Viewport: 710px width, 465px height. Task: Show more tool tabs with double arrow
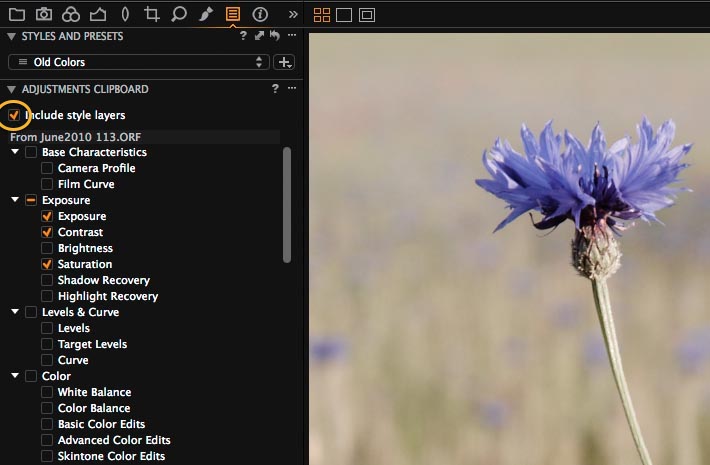tap(293, 14)
